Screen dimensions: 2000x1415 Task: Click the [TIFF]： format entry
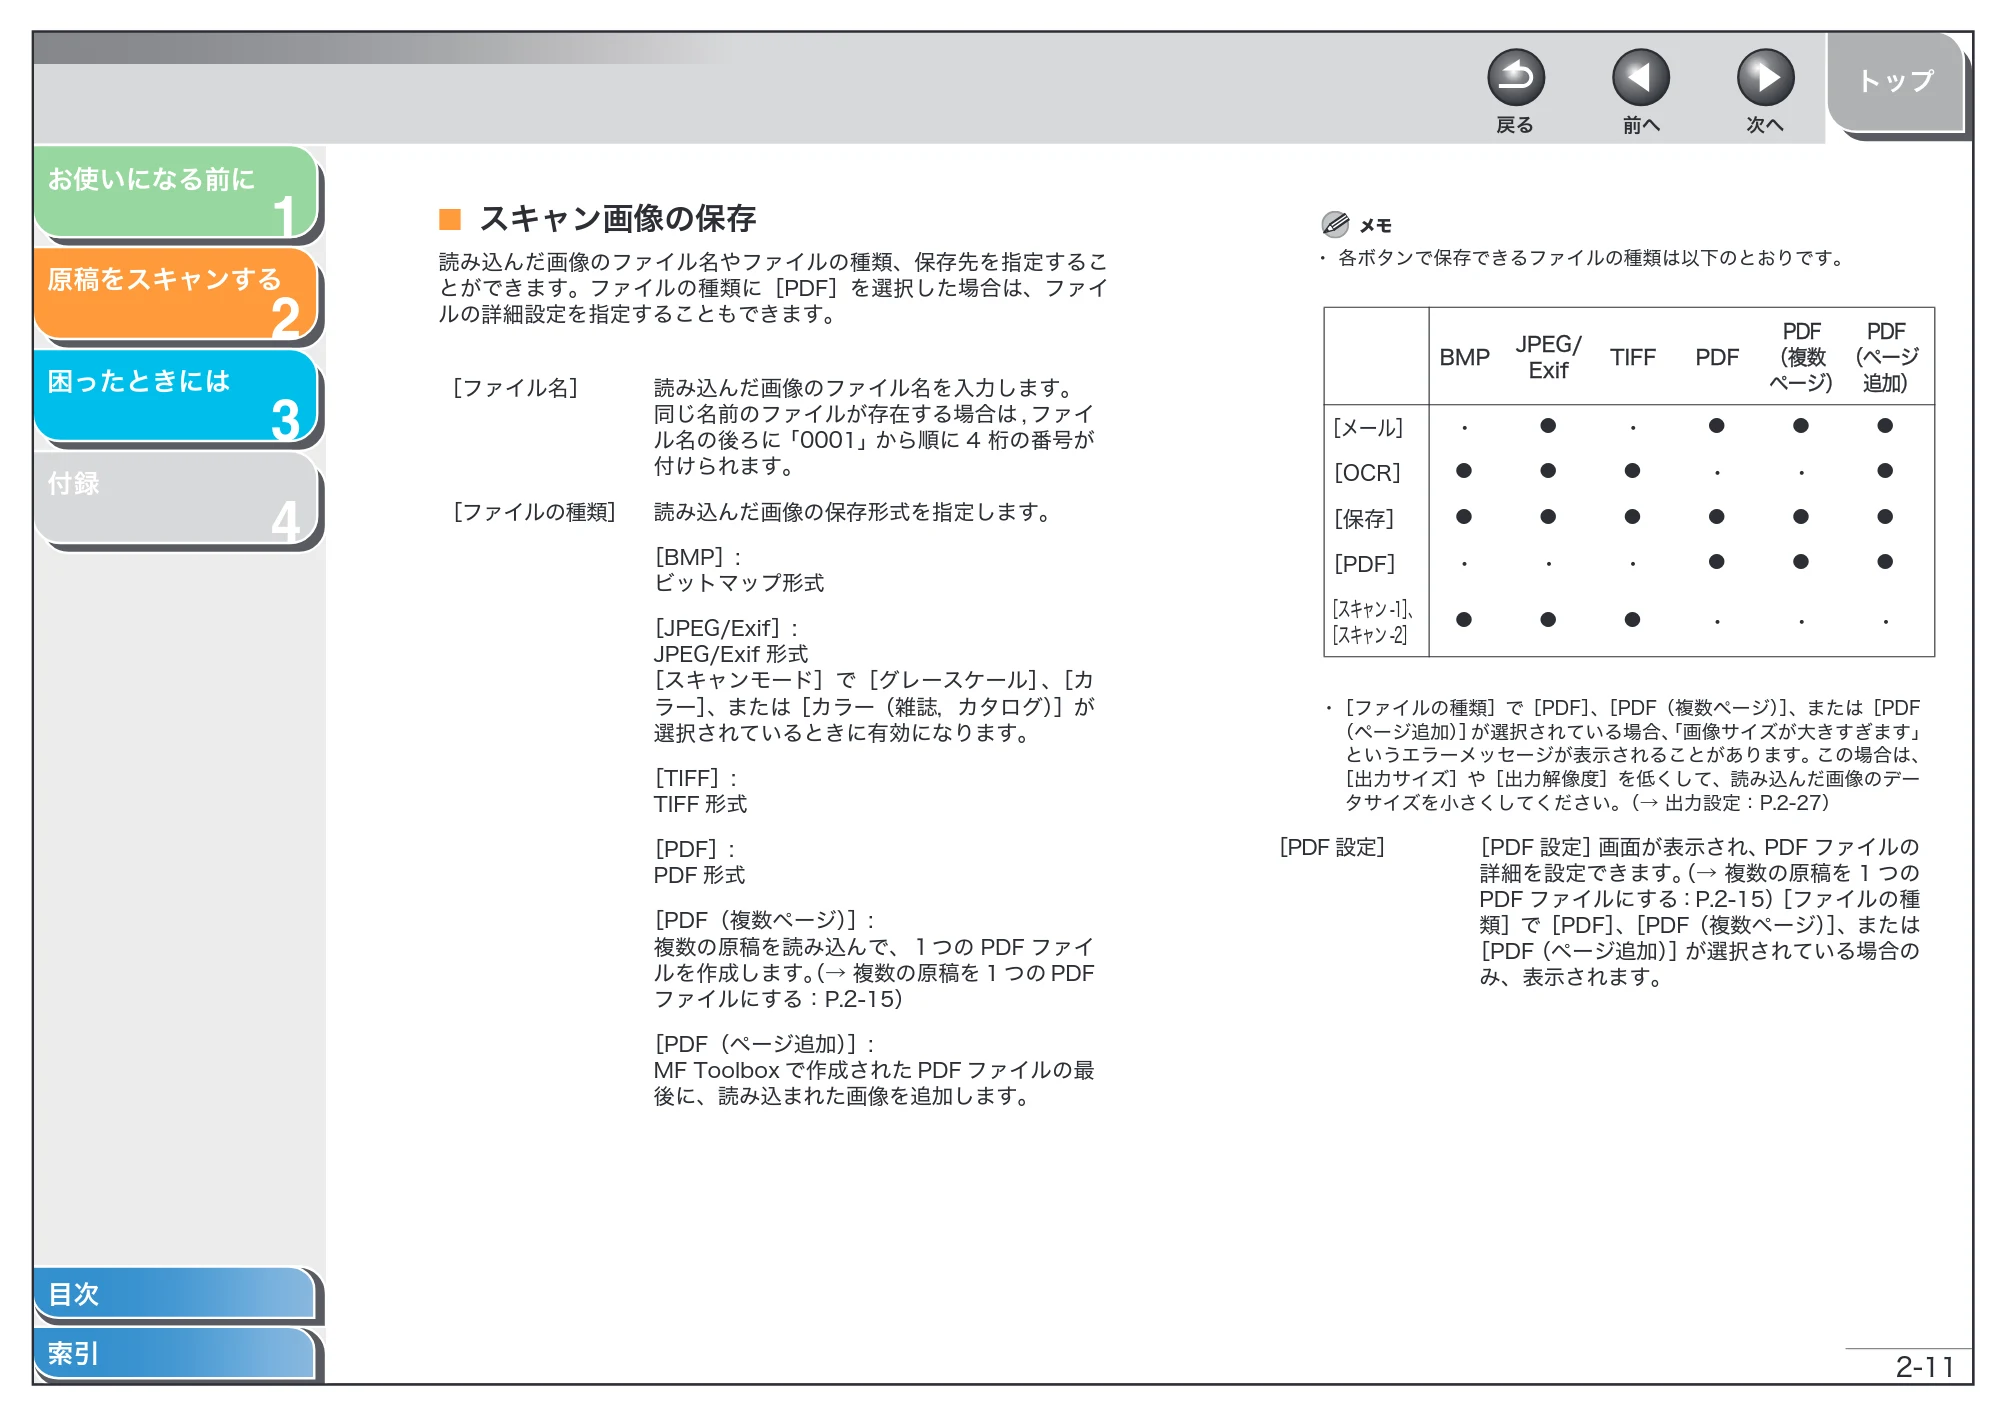point(696,778)
